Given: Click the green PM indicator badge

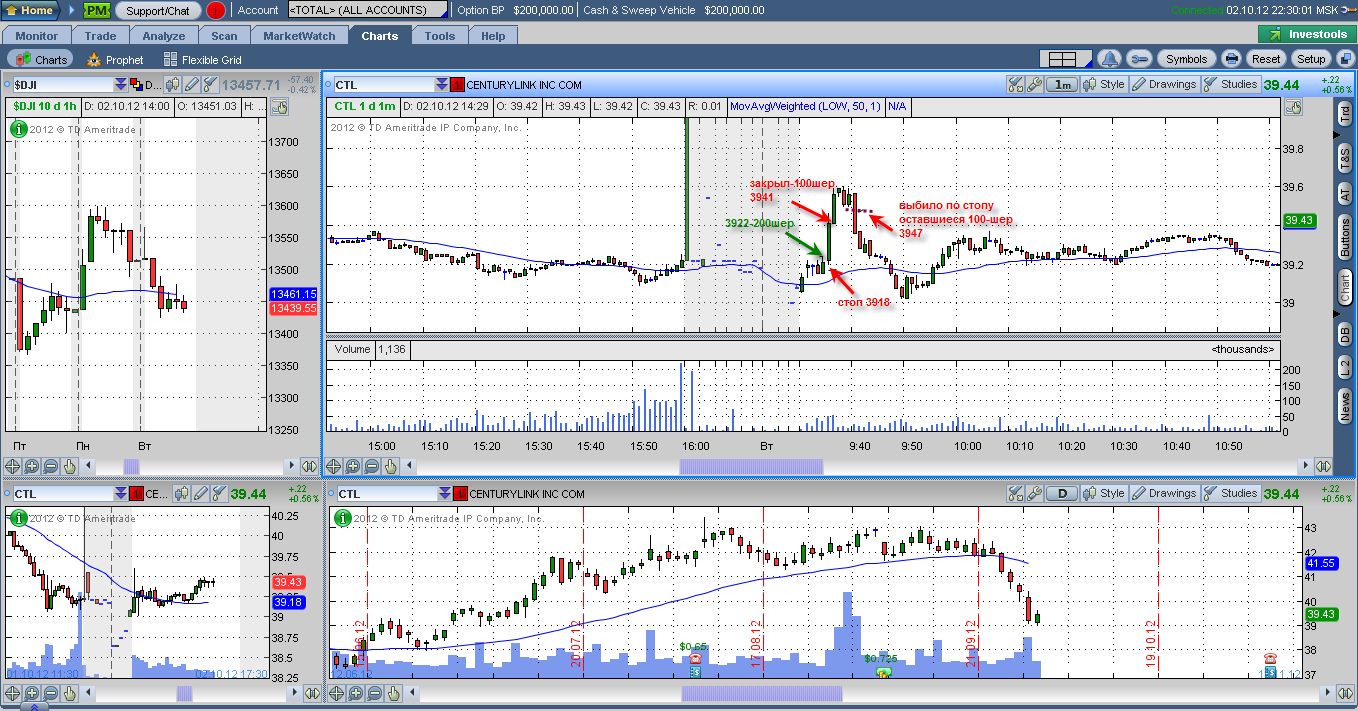Looking at the screenshot, I should [x=96, y=10].
